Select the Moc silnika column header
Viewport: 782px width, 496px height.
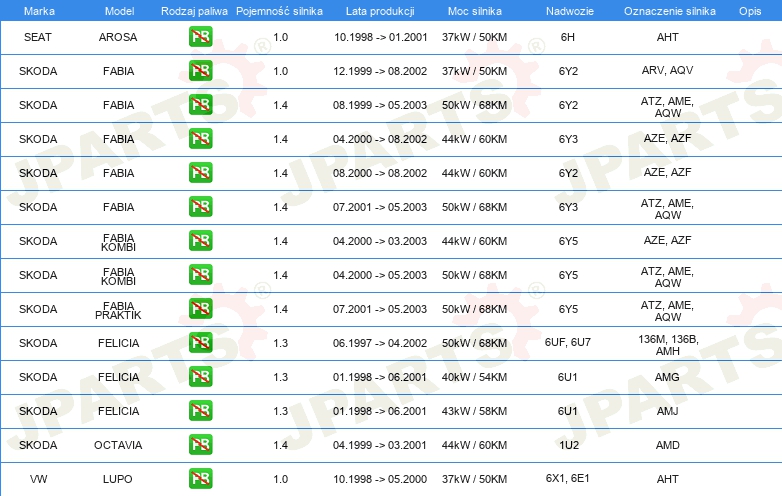(x=474, y=10)
